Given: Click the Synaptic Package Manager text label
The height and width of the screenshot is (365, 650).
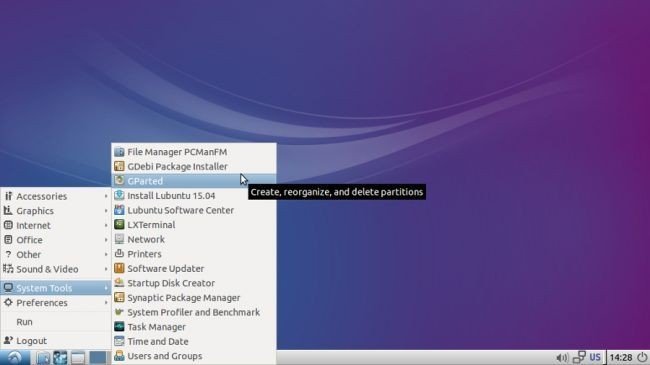Looking at the screenshot, I should tap(184, 297).
